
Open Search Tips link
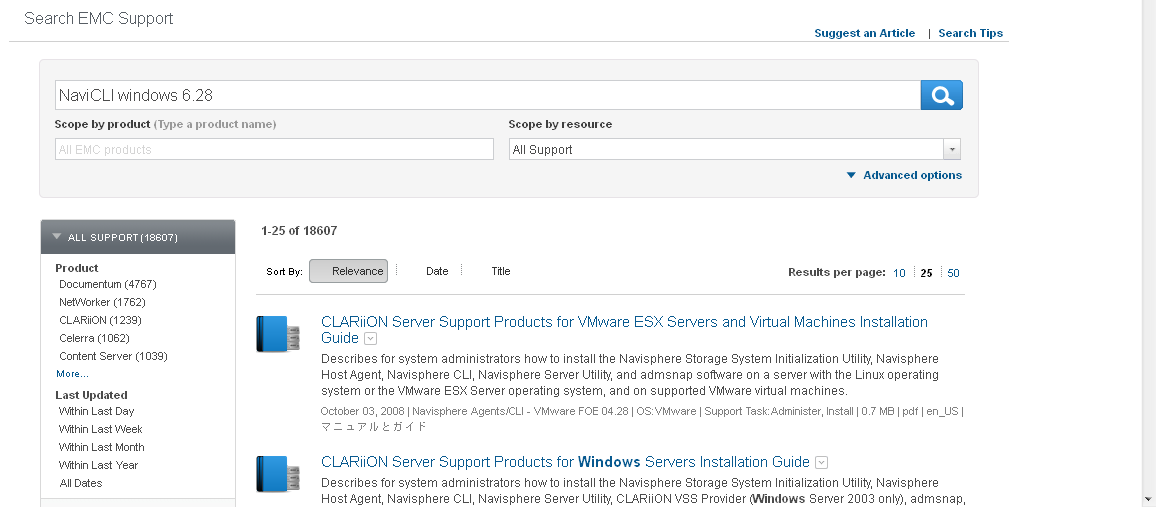(970, 33)
